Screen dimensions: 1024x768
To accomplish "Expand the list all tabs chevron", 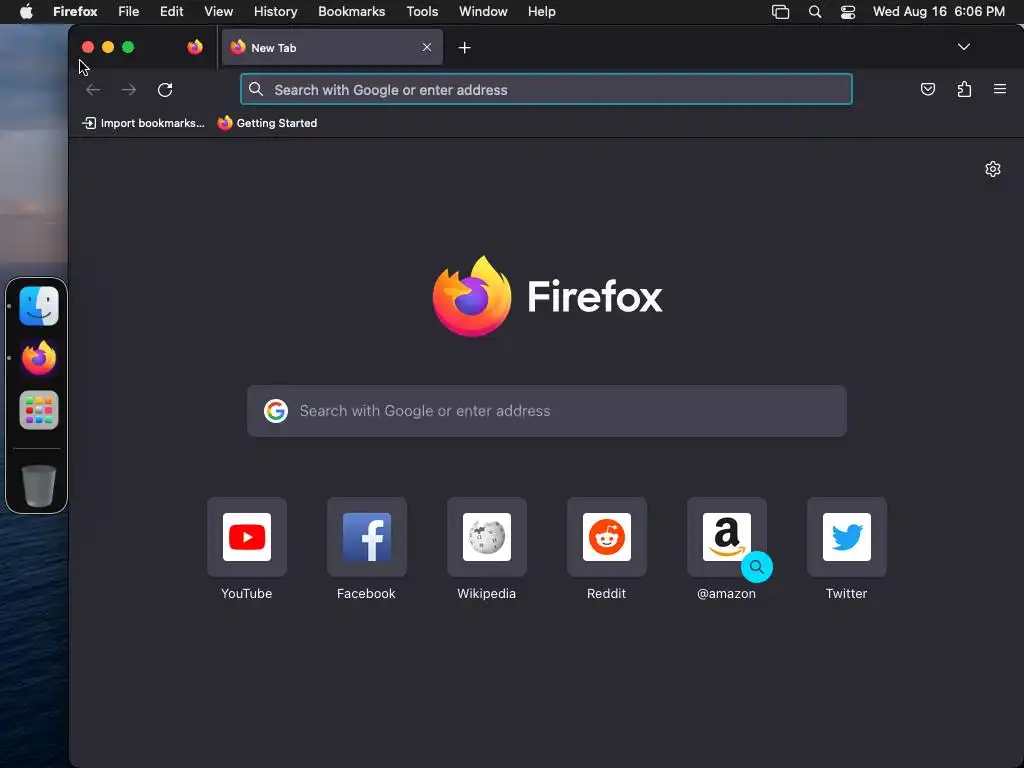I will click(963, 47).
